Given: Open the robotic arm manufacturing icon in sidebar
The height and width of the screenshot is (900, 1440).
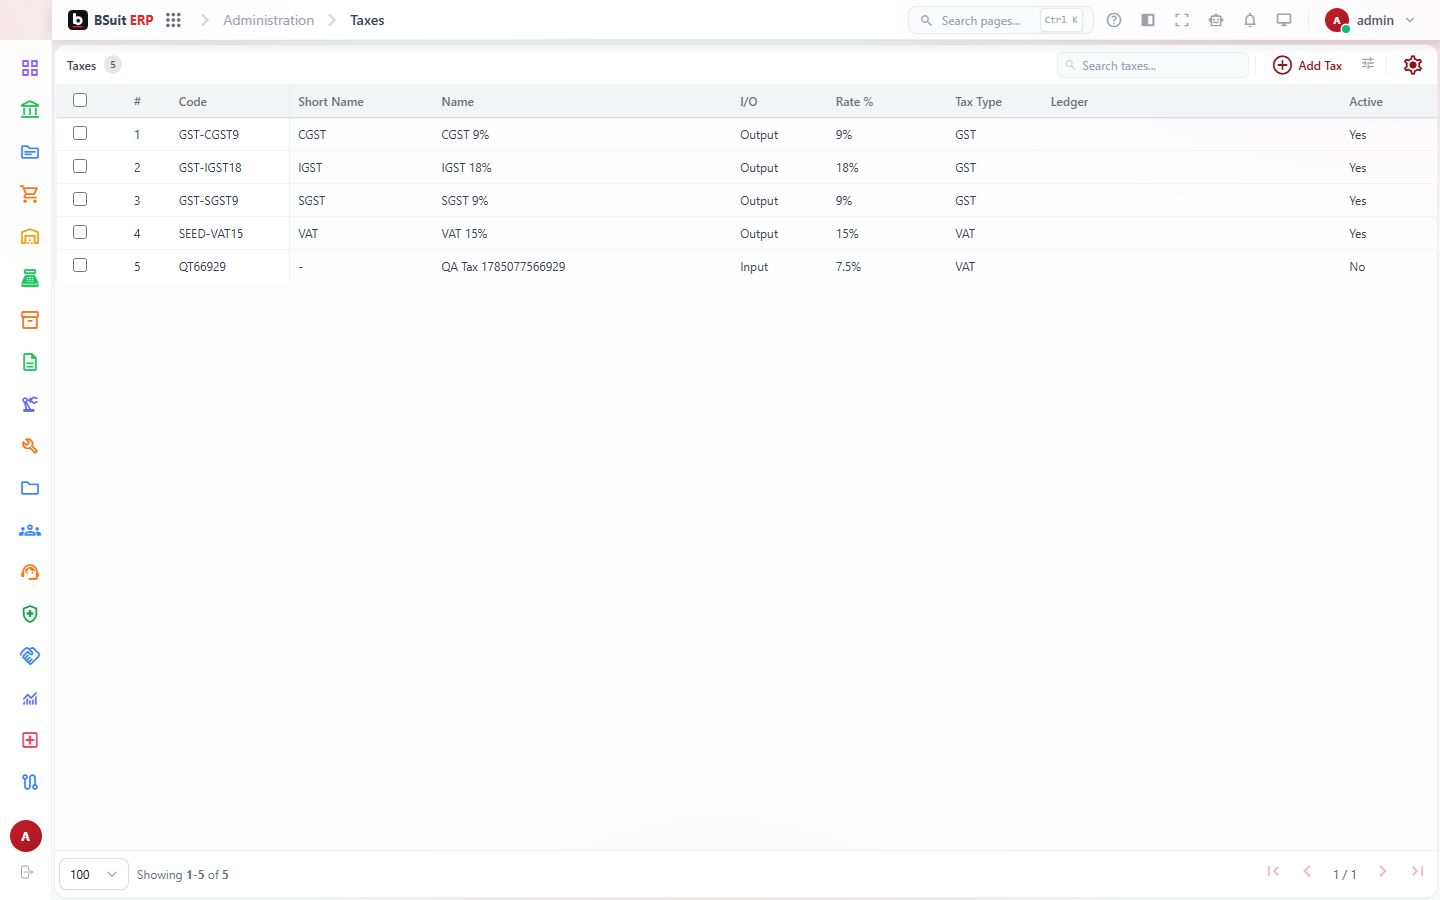Looking at the screenshot, I should pos(30,404).
